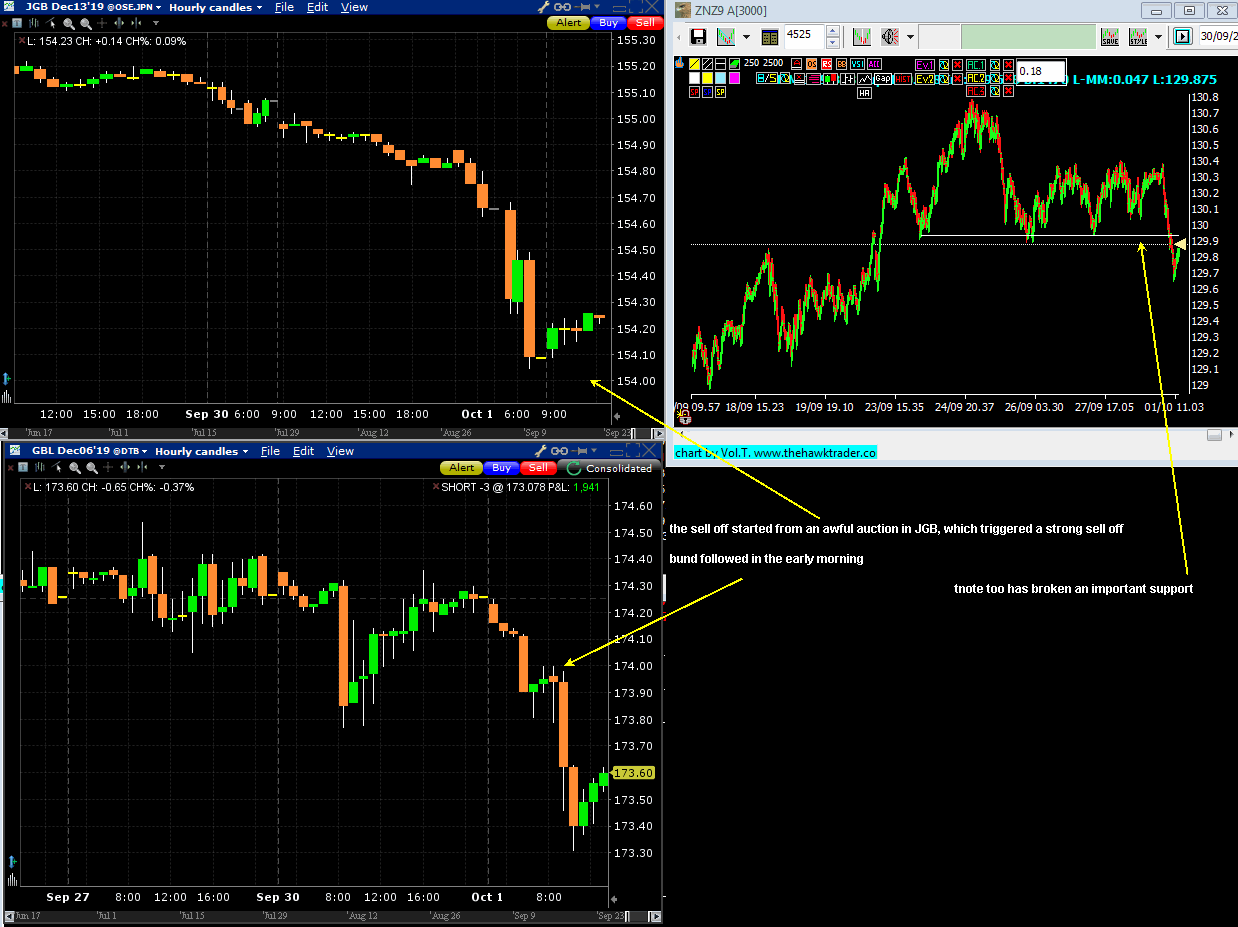Zoom in on the JGB chart
The width and height of the screenshot is (1238, 927).
[69, 23]
